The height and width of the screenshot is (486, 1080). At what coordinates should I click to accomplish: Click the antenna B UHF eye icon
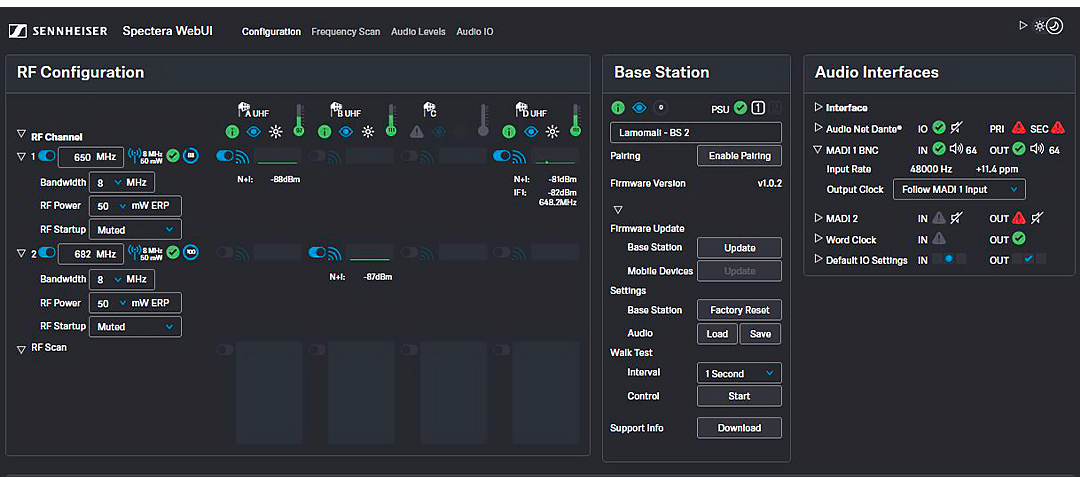[x=345, y=131]
